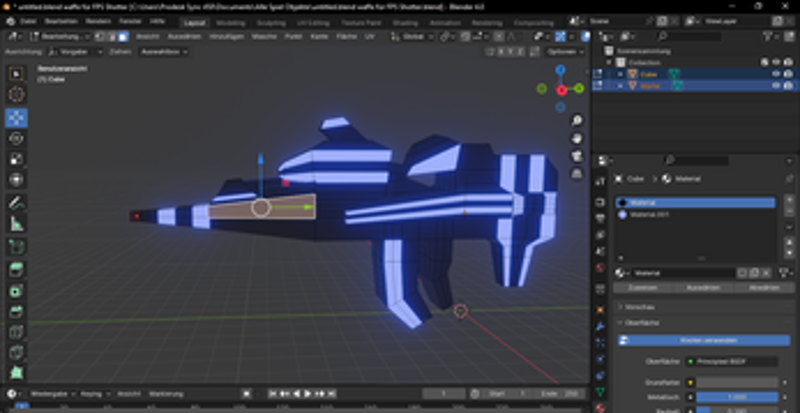Screen dimensions: 800x413
Task: Toggle the camera view icon in viewport
Action: [x=577, y=156]
